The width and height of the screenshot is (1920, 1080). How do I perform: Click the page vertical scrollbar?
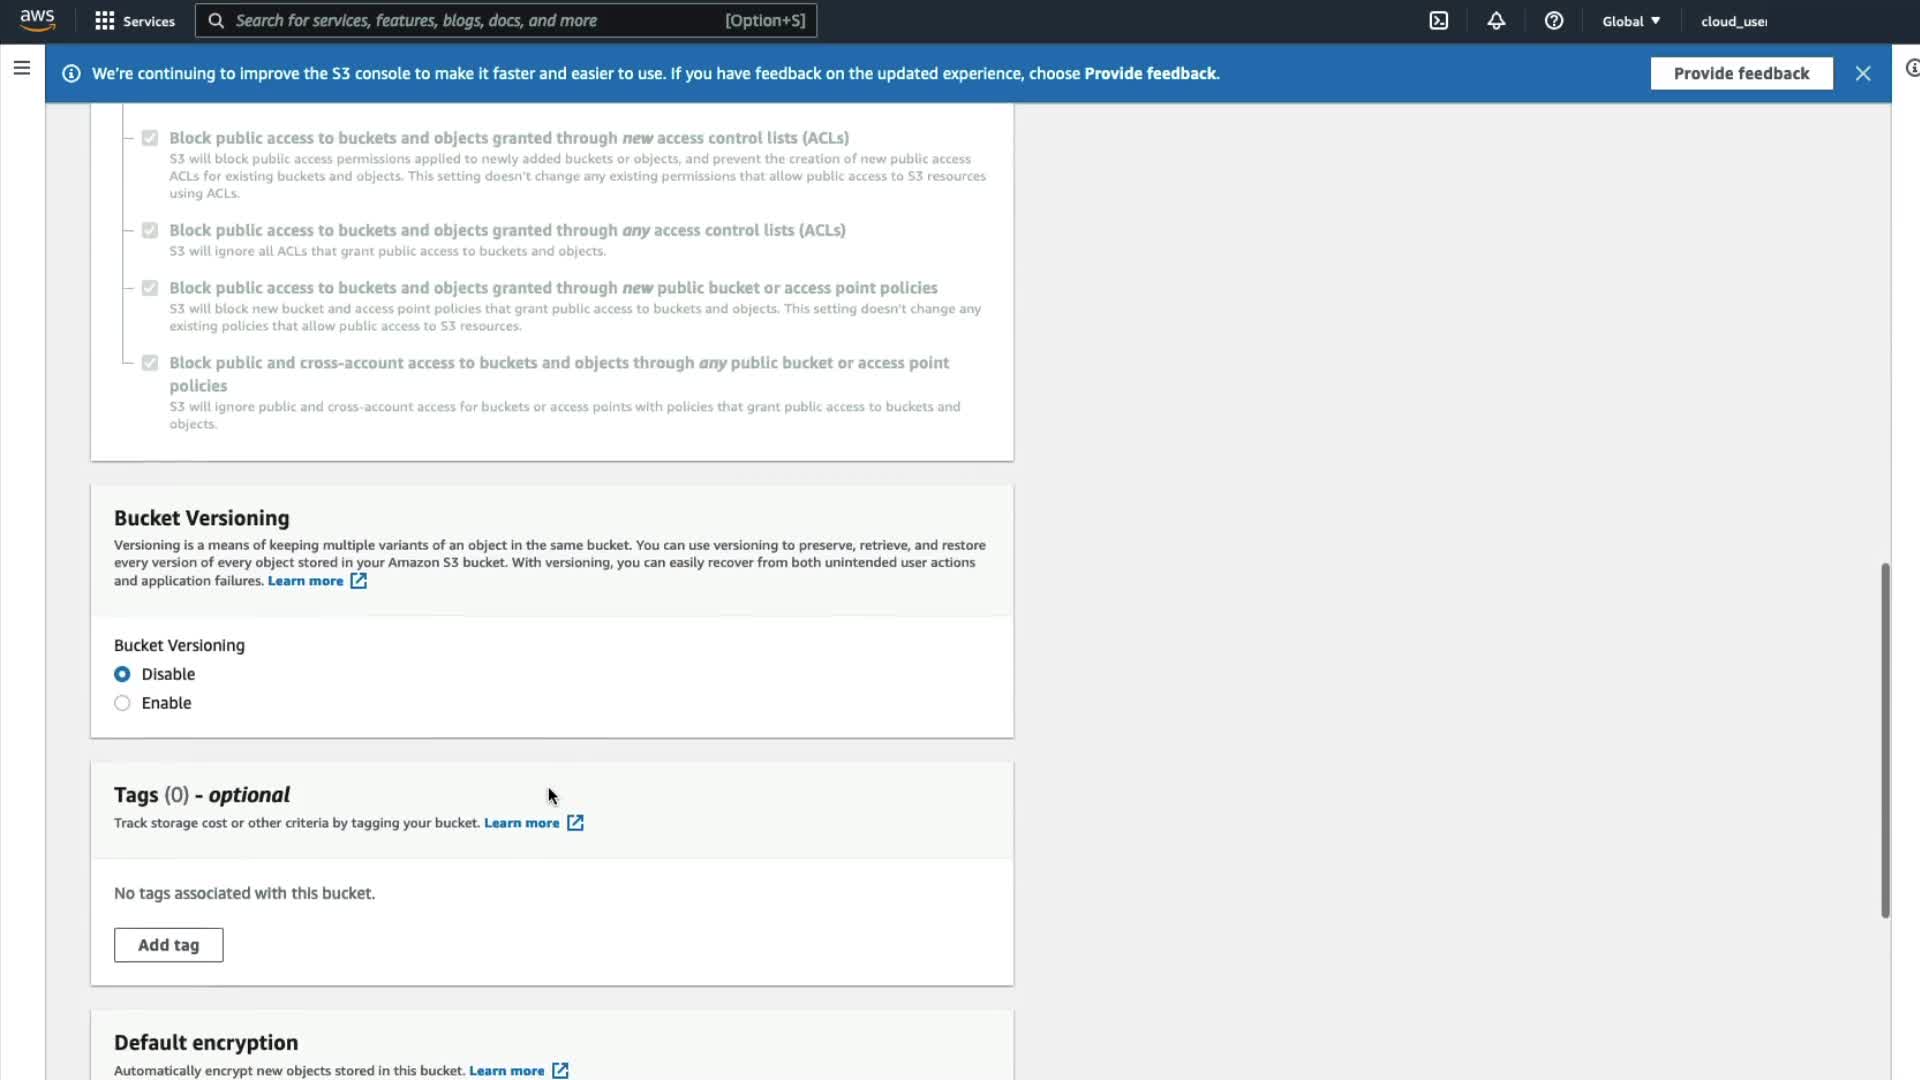pos(1885,740)
